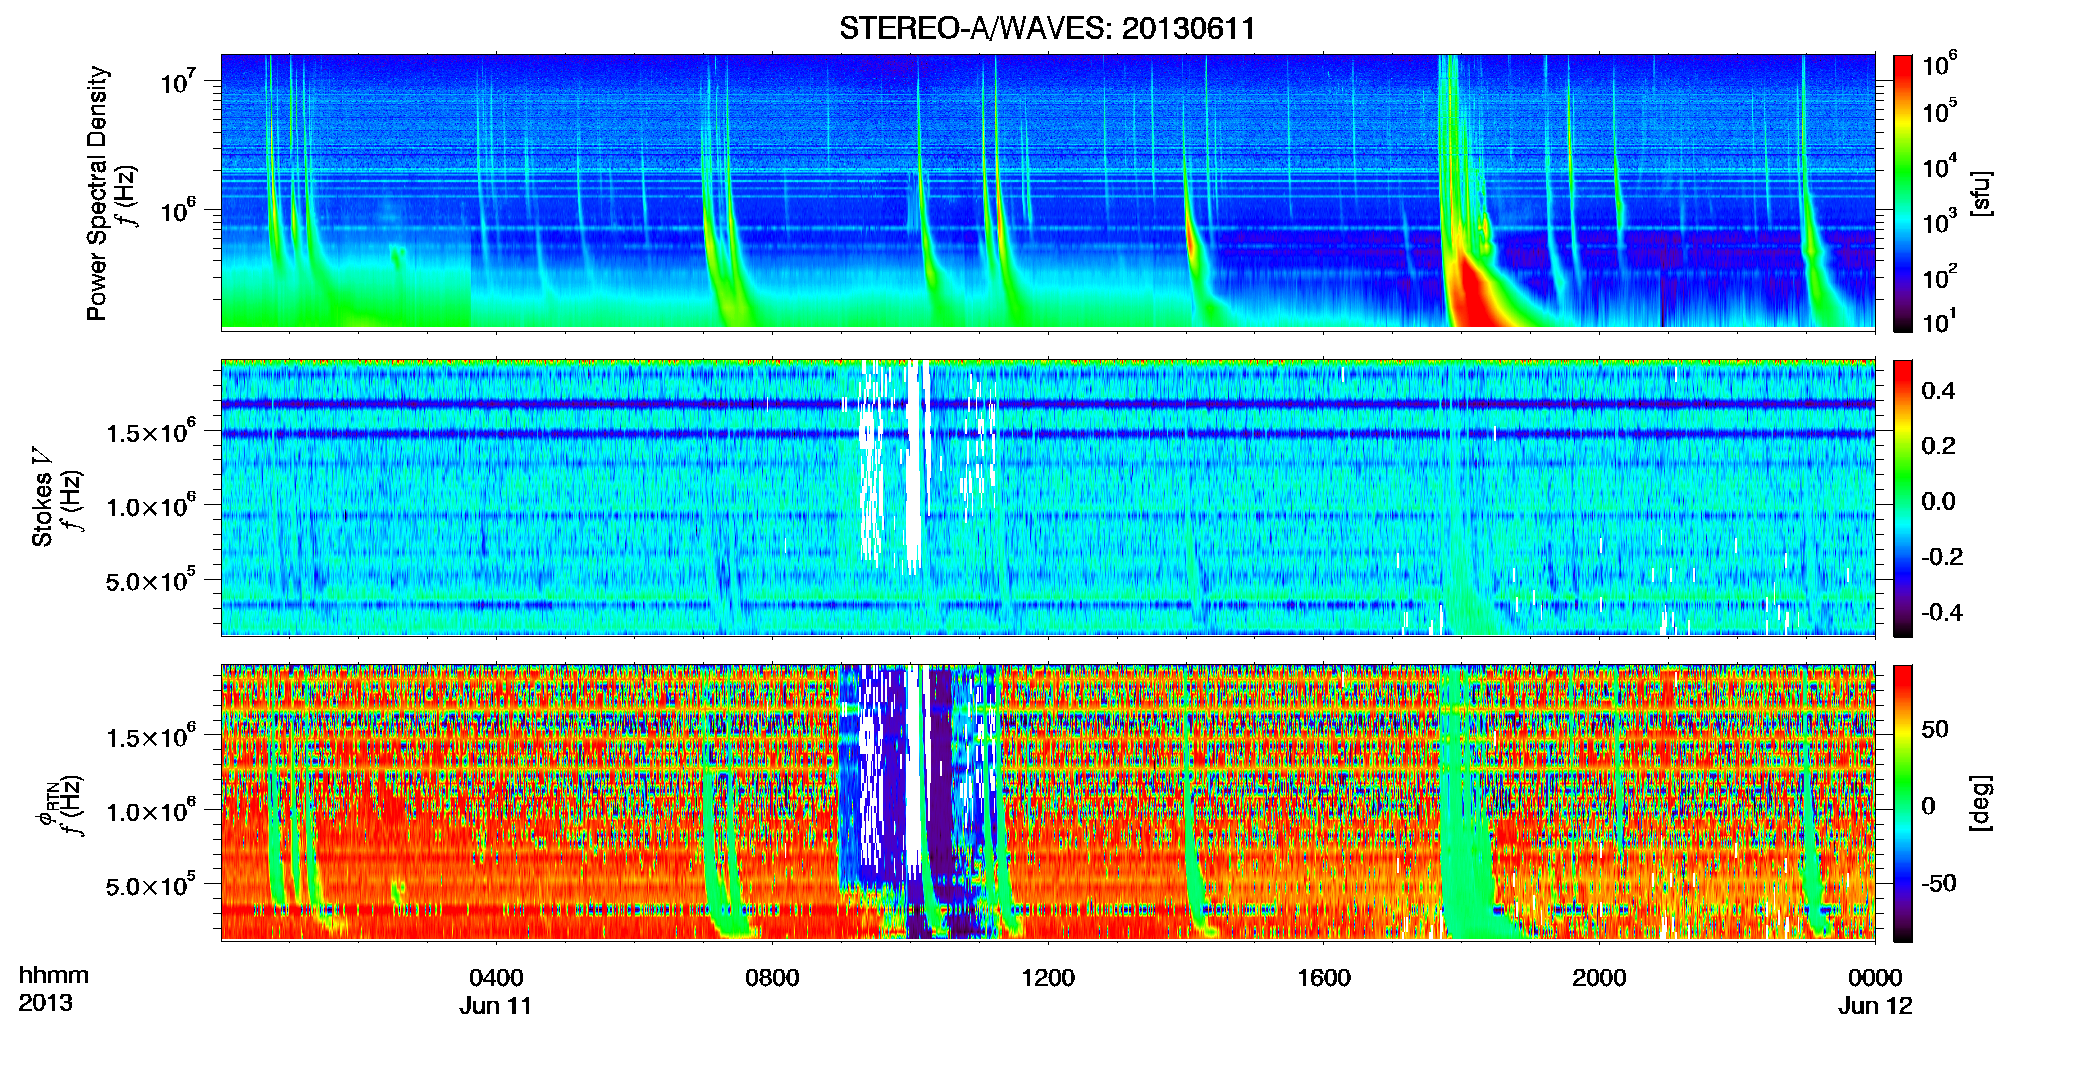Select the 0000 time axis label
Screen dimensions: 2096x1080
click(x=1875, y=977)
